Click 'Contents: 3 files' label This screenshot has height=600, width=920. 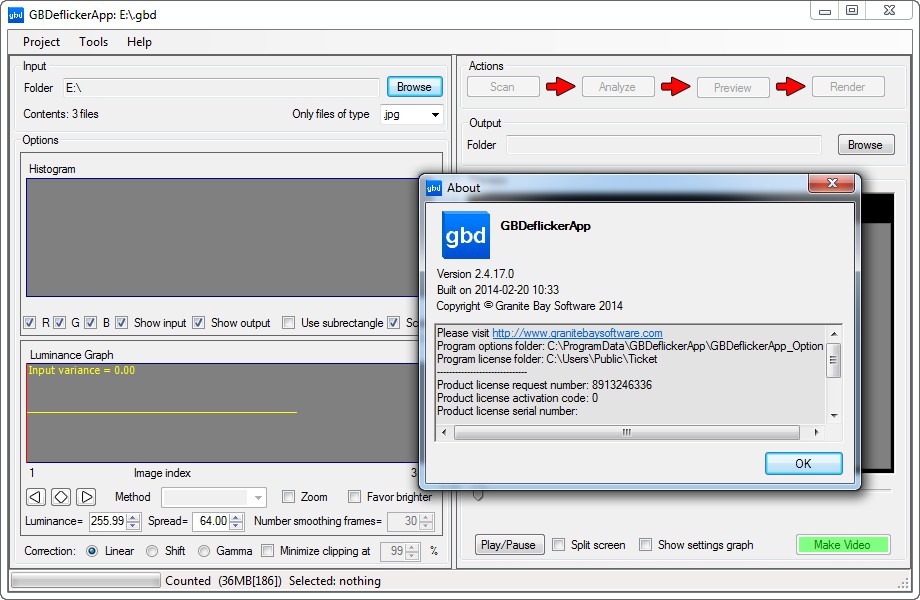(61, 114)
